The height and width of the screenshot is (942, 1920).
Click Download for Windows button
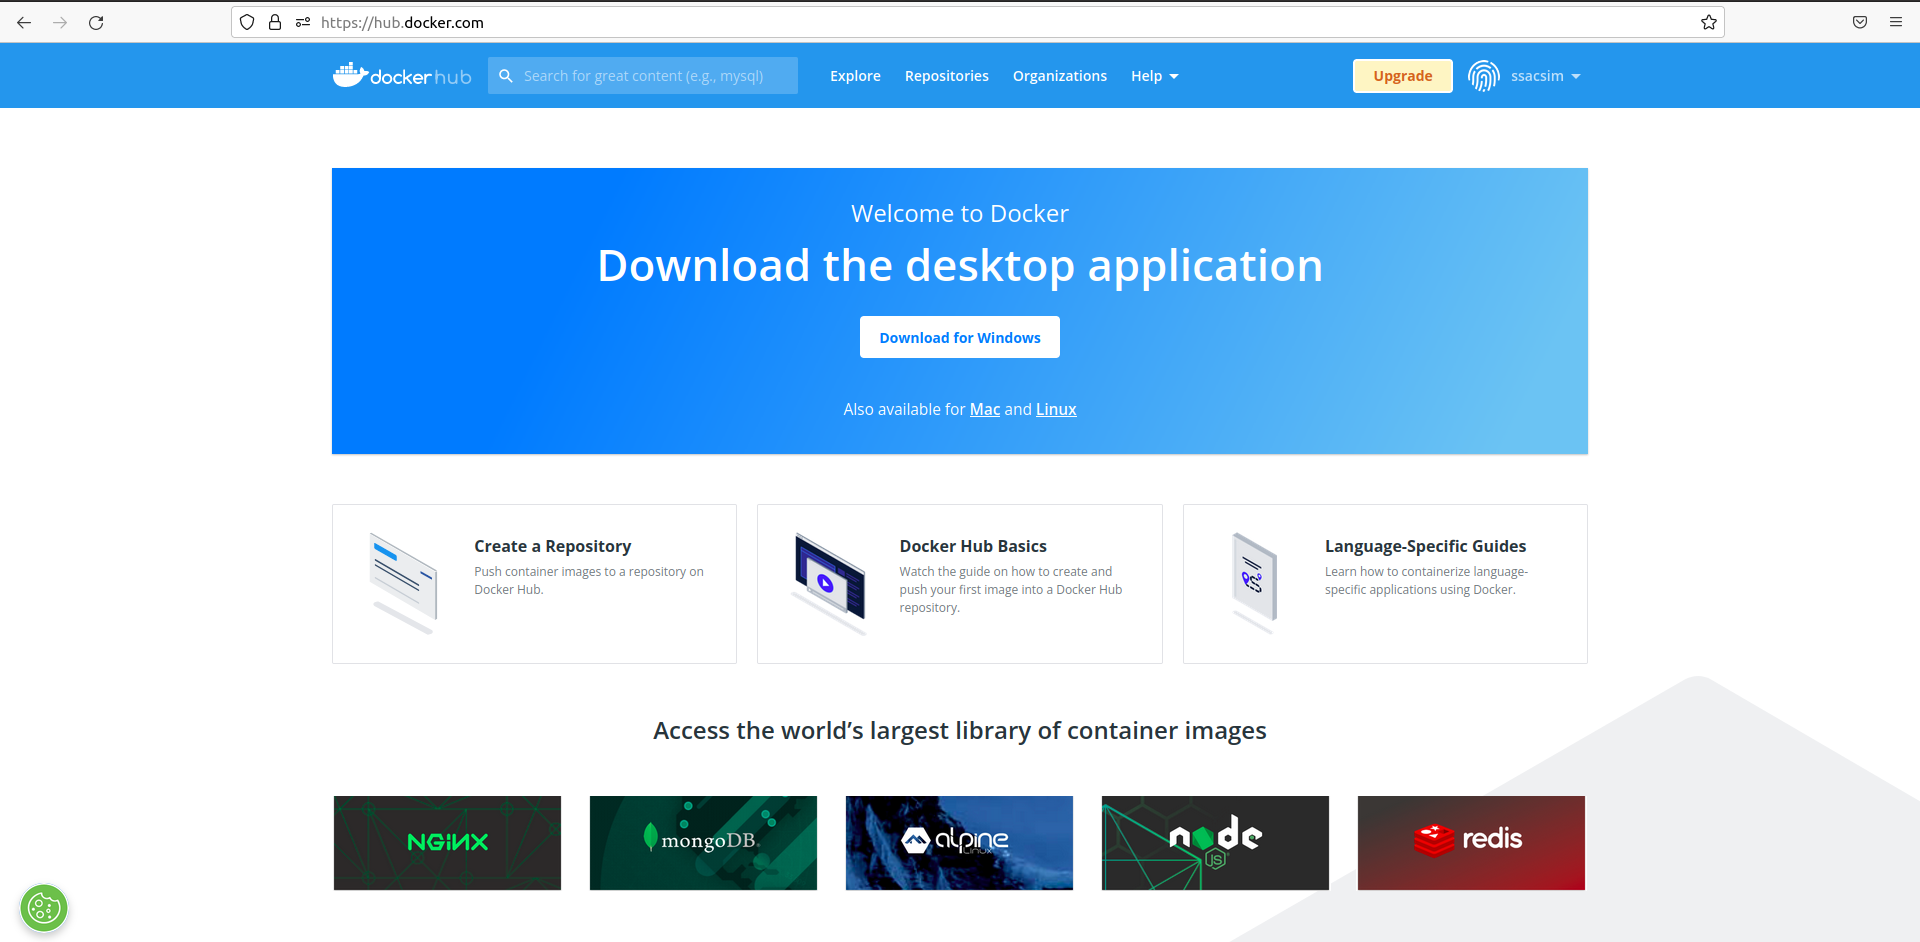(x=960, y=338)
